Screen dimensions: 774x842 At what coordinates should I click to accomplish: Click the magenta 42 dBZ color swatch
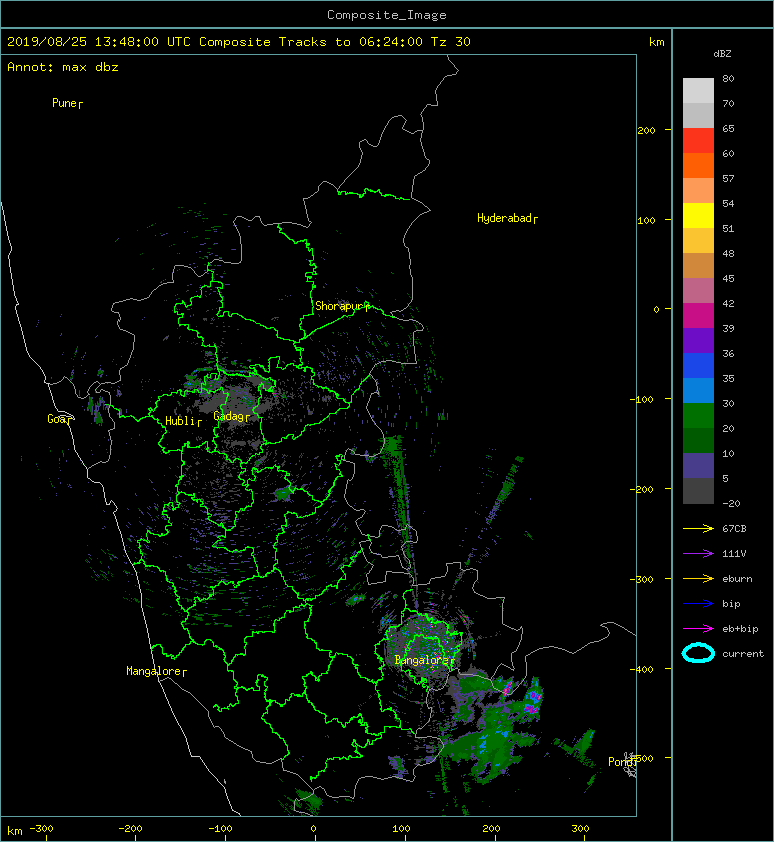click(x=698, y=316)
